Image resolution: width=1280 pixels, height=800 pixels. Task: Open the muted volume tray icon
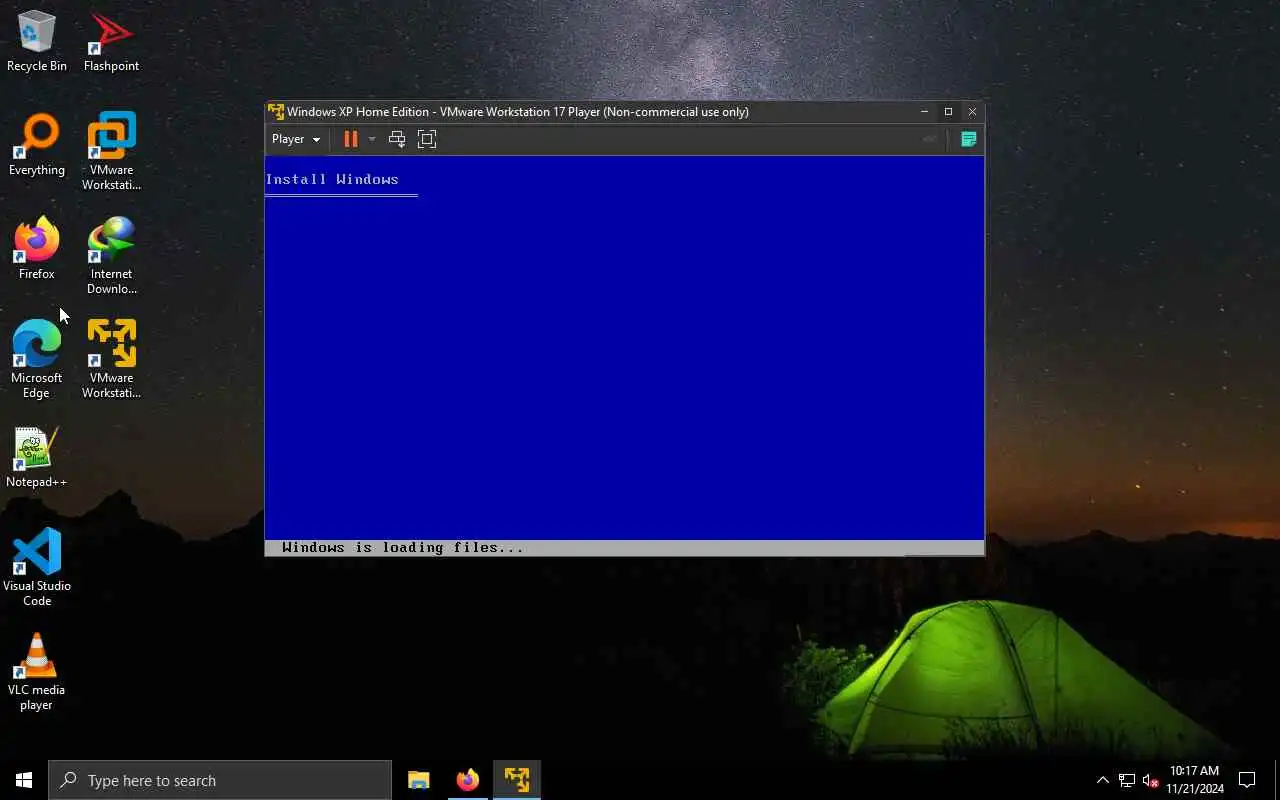tap(1151, 780)
